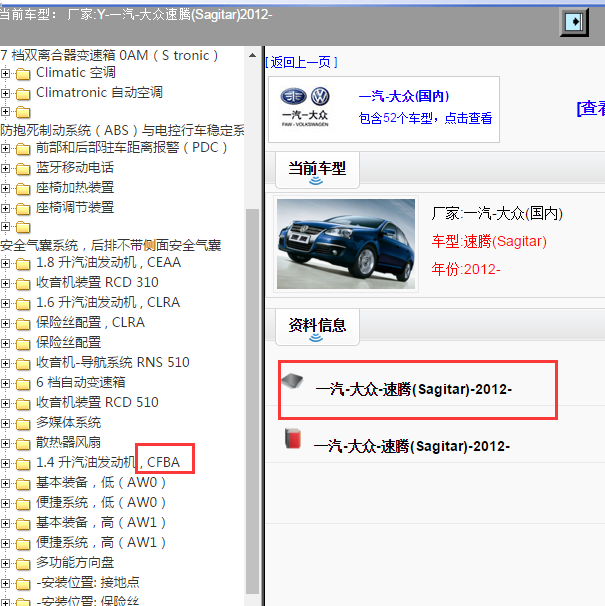Expand the 便捷系统，高（AW1）node
Screen dimensions: 605x606
(5, 543)
